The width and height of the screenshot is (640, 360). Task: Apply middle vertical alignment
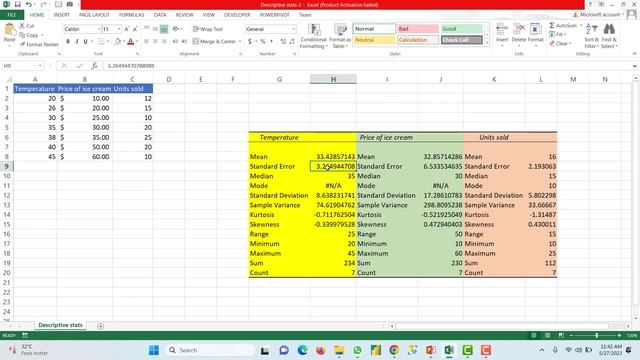[x=155, y=29]
